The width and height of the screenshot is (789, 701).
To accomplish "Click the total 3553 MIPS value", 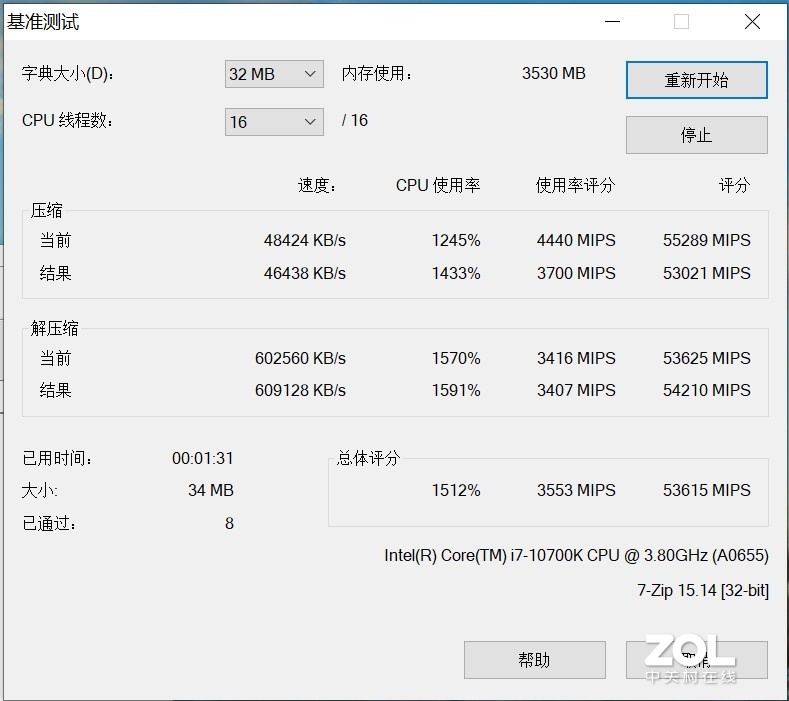I will click(x=576, y=490).
